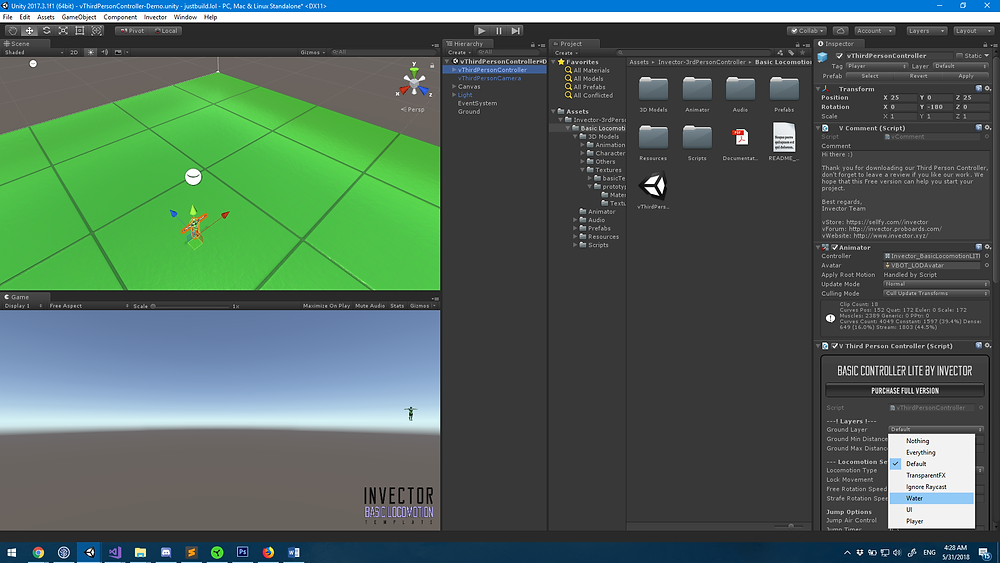Click the Pause button
This screenshot has width=1000, height=563.
499,31
